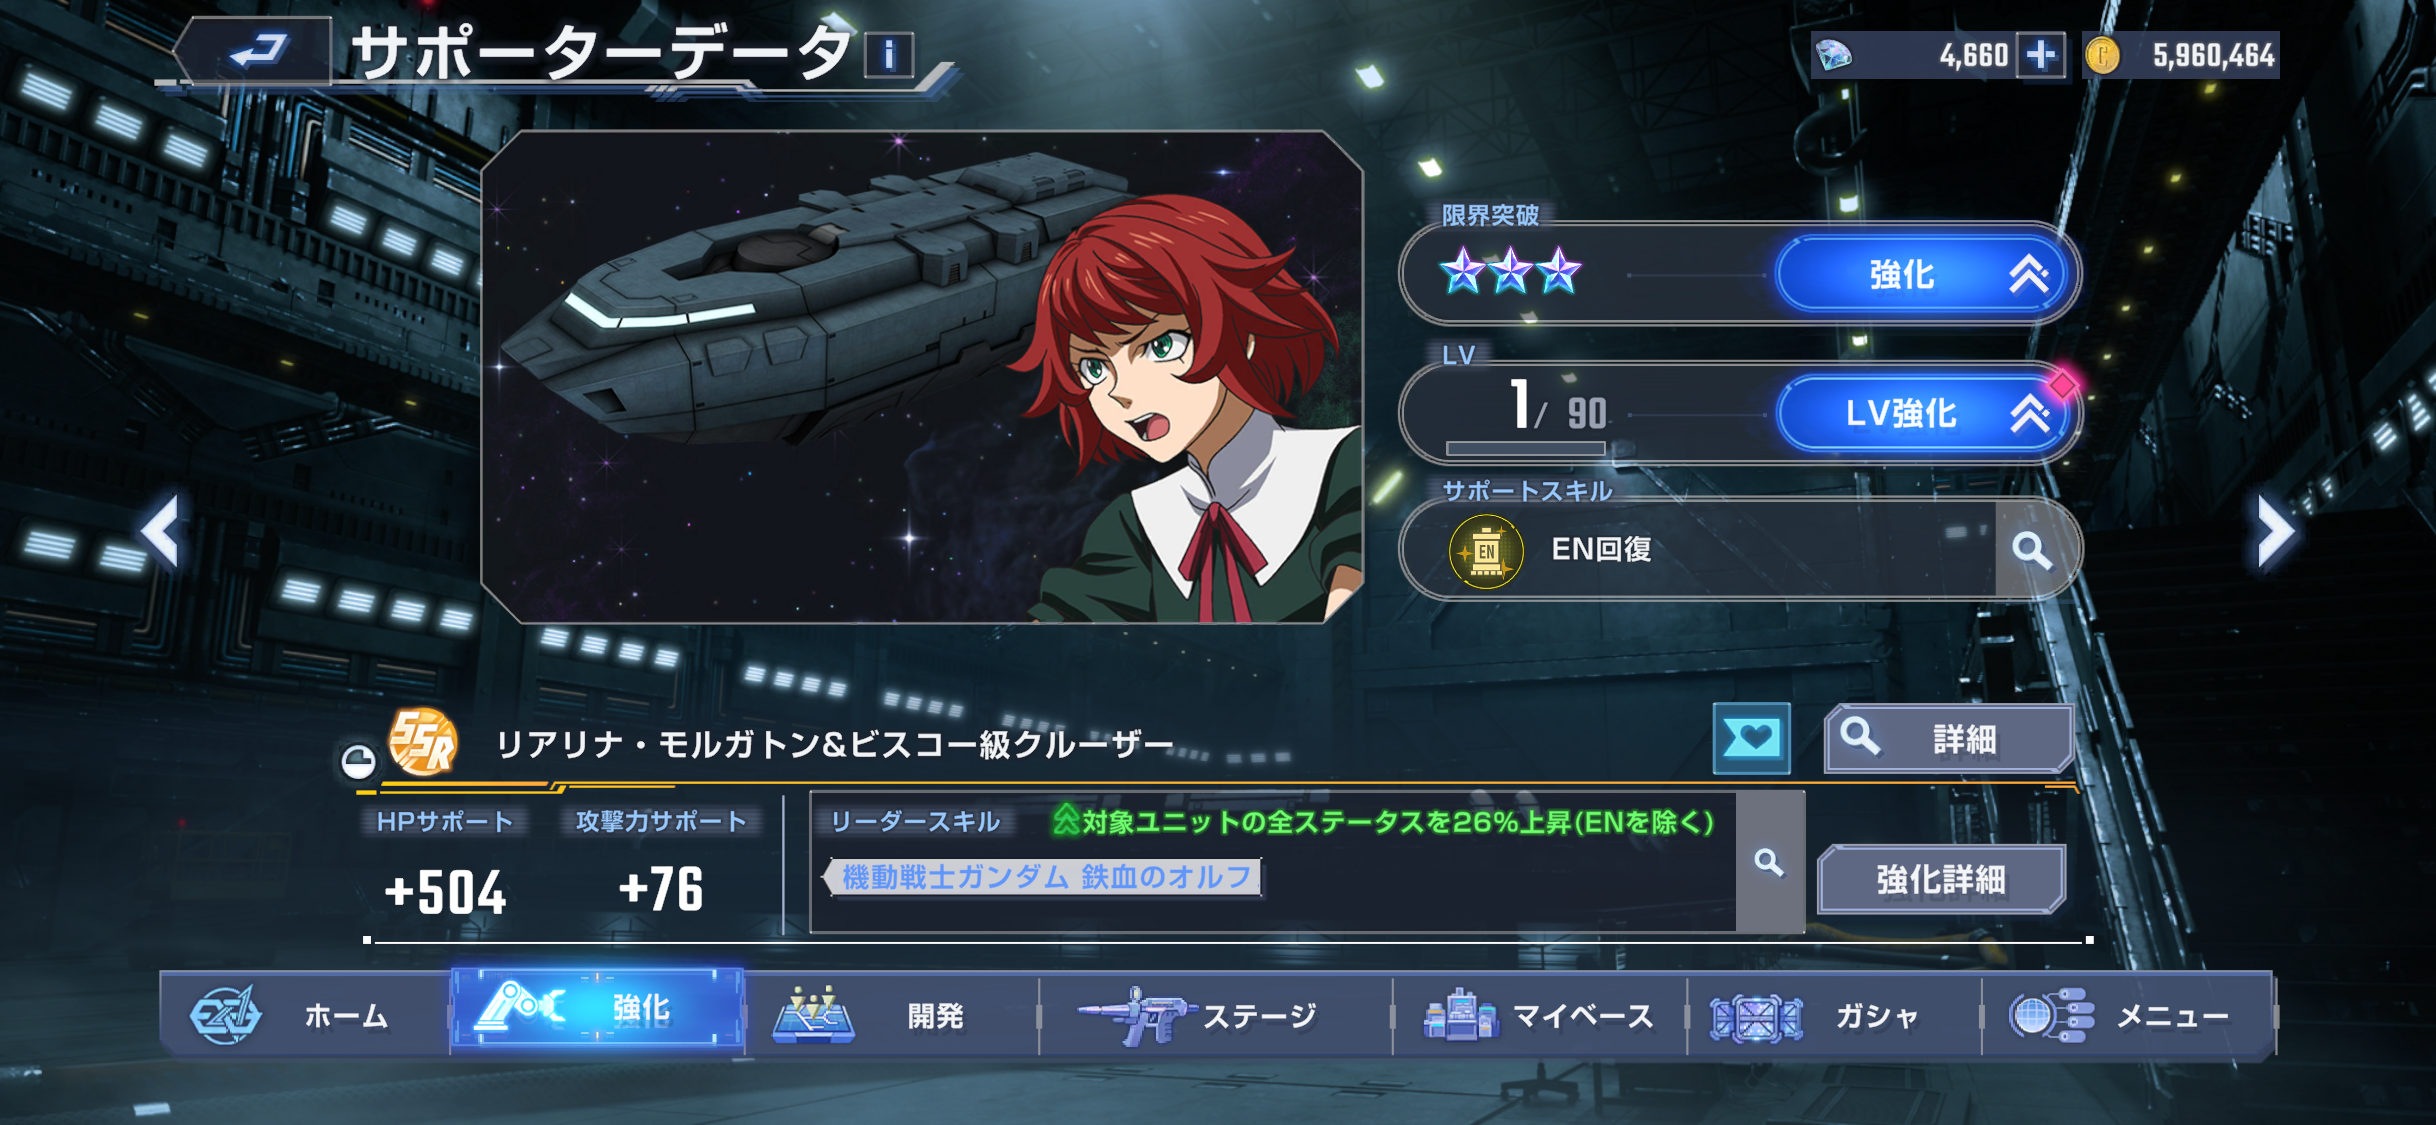Screen dimensions: 2436x1125
Task: Open the ガシャ tab
Action: (1834, 1017)
